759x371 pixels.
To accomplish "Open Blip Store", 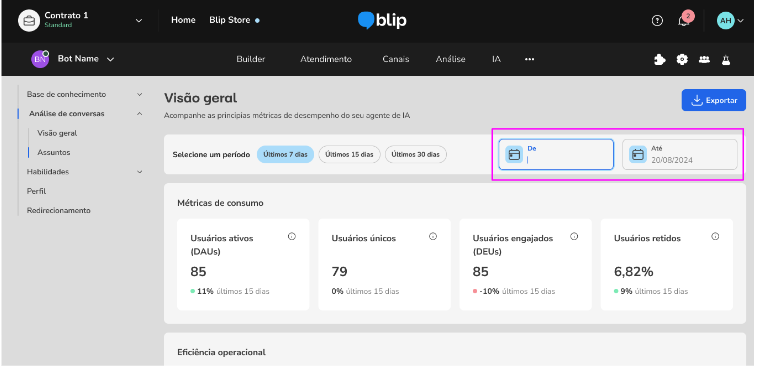I will 230,20.
